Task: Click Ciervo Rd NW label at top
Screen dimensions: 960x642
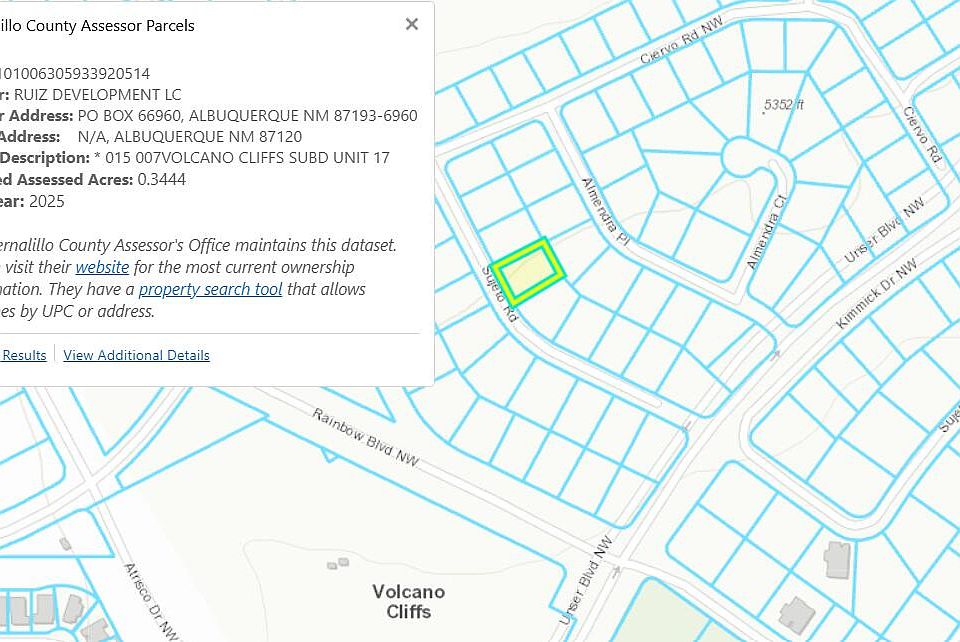Action: 681,40
